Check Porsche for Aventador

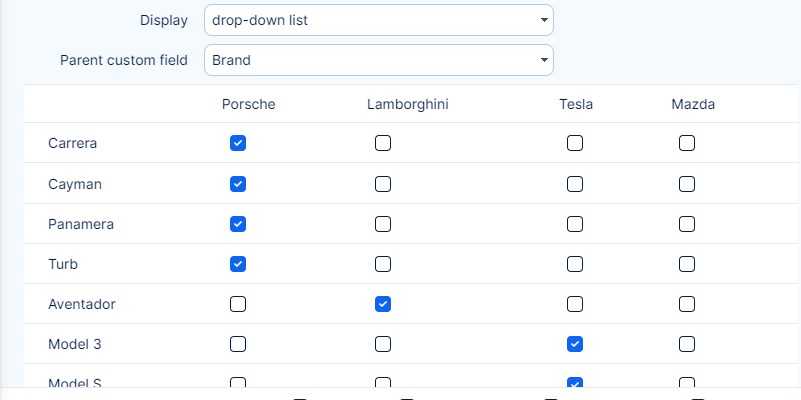[238, 304]
